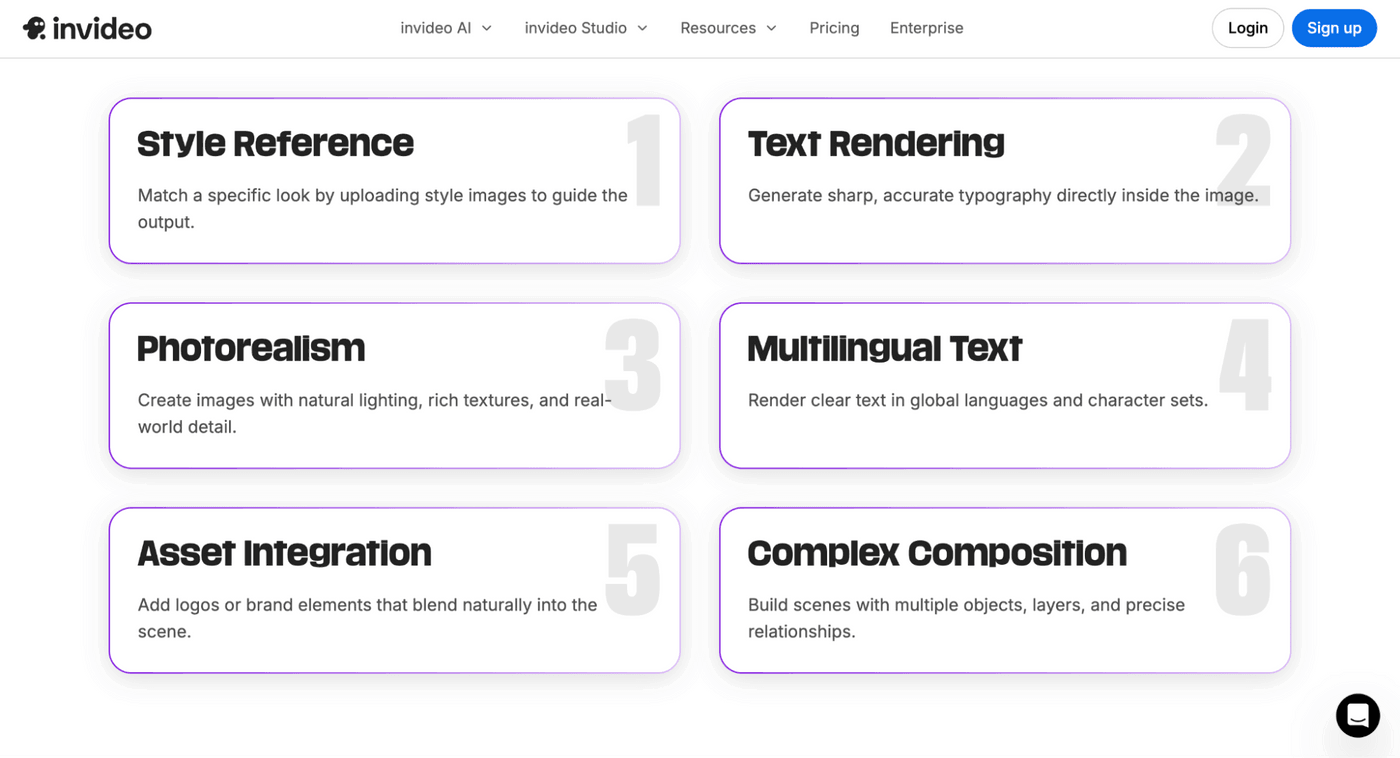Open the Pricing page

click(x=834, y=28)
